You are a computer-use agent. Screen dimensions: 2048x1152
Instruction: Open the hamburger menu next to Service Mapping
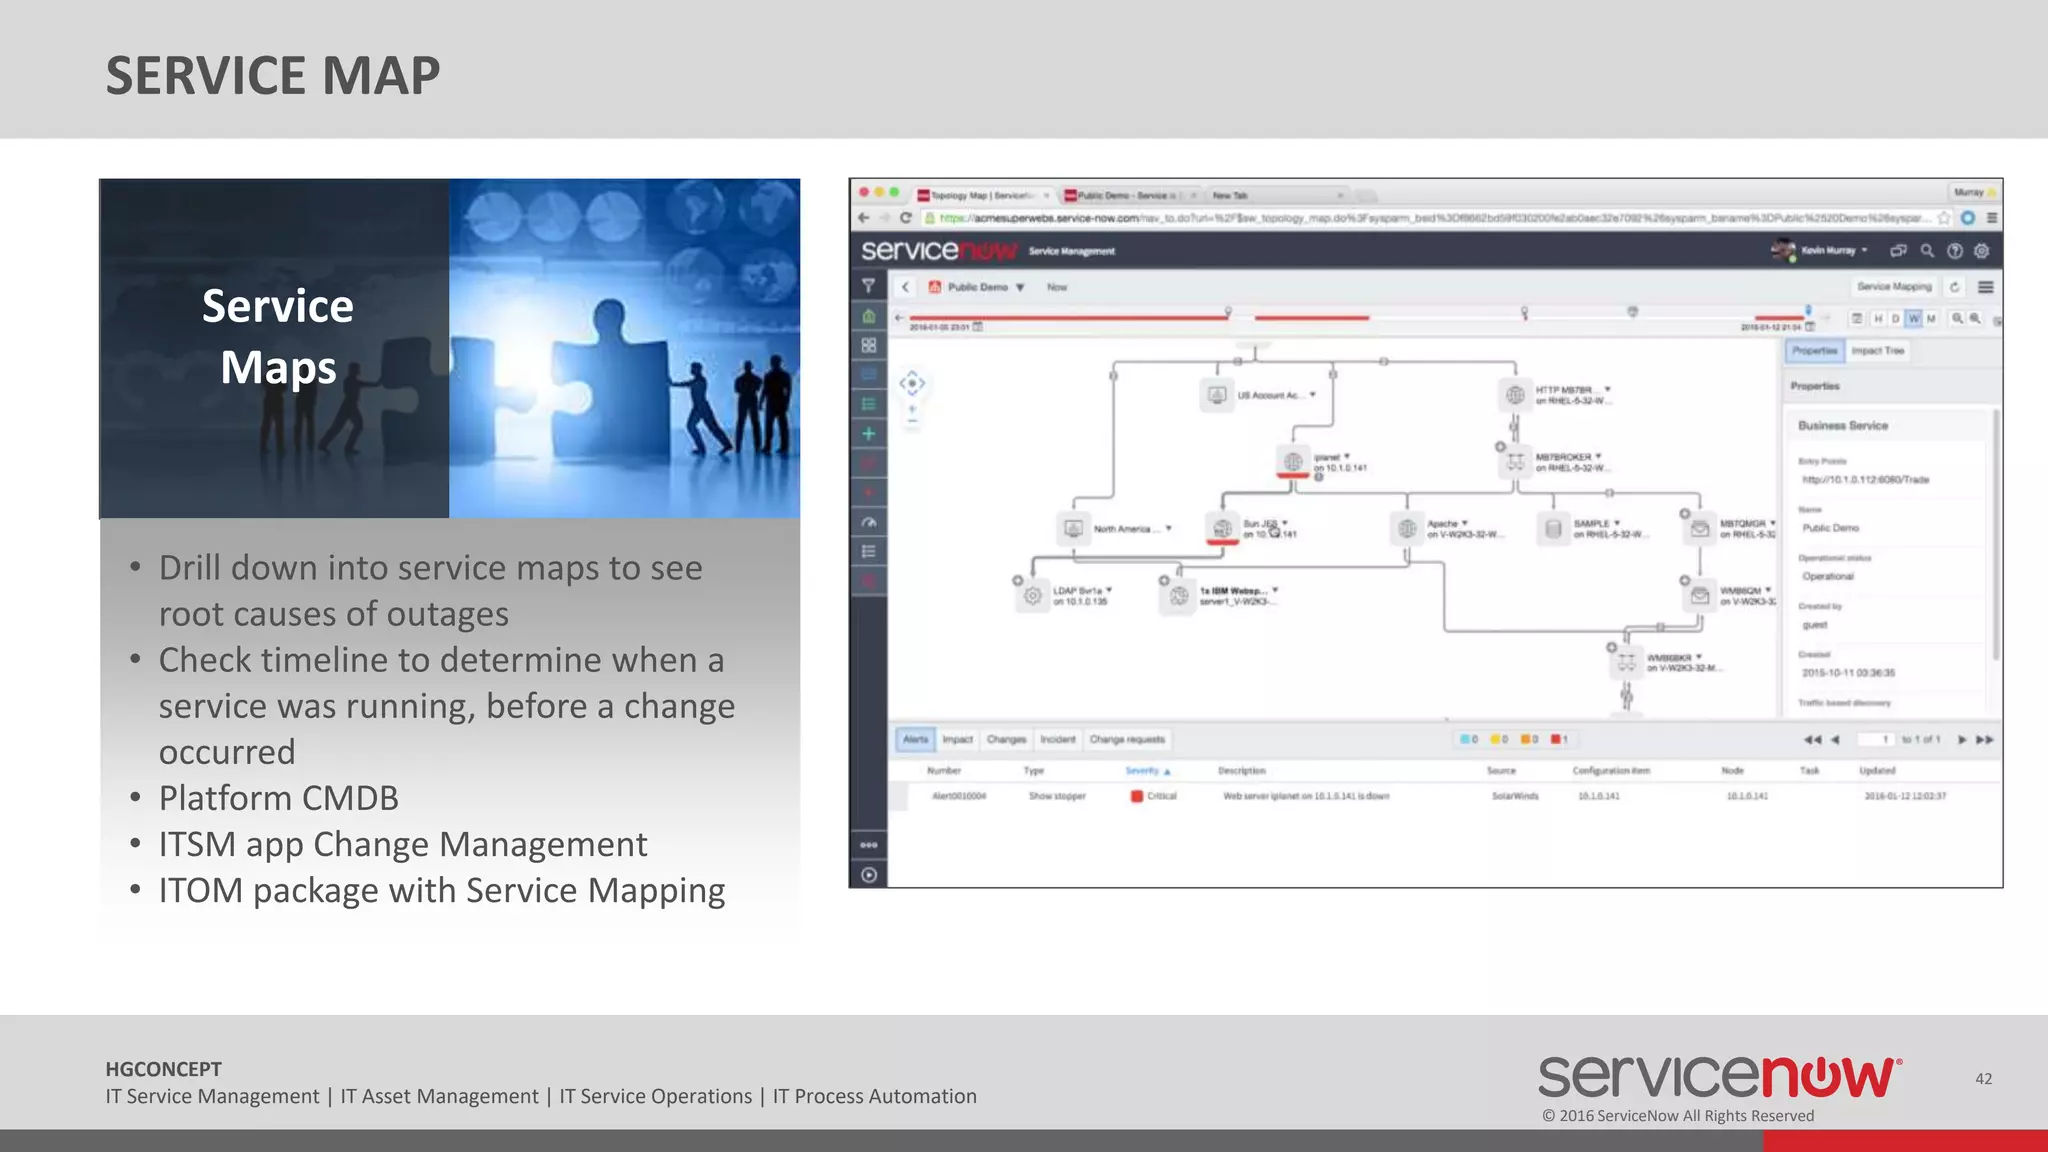pos(1986,287)
